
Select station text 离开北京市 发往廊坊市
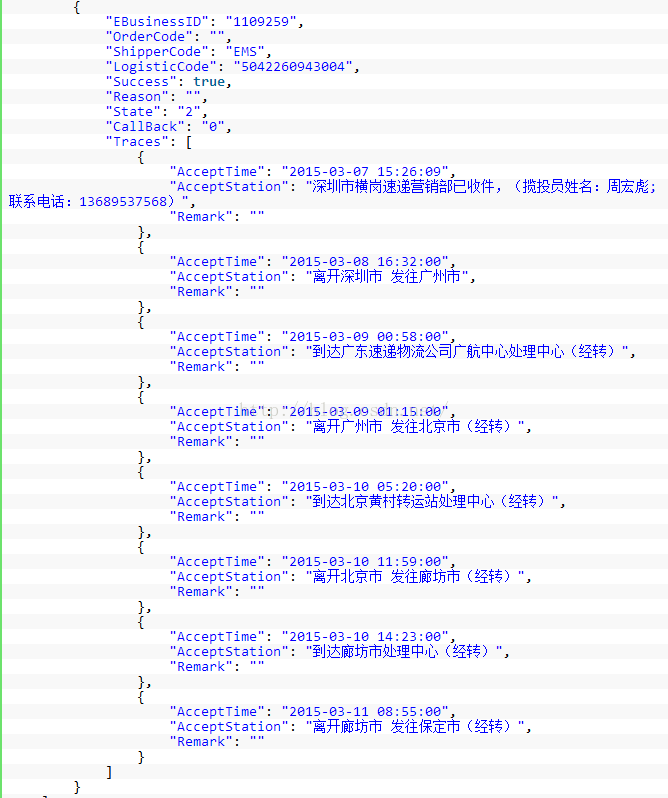(x=386, y=577)
